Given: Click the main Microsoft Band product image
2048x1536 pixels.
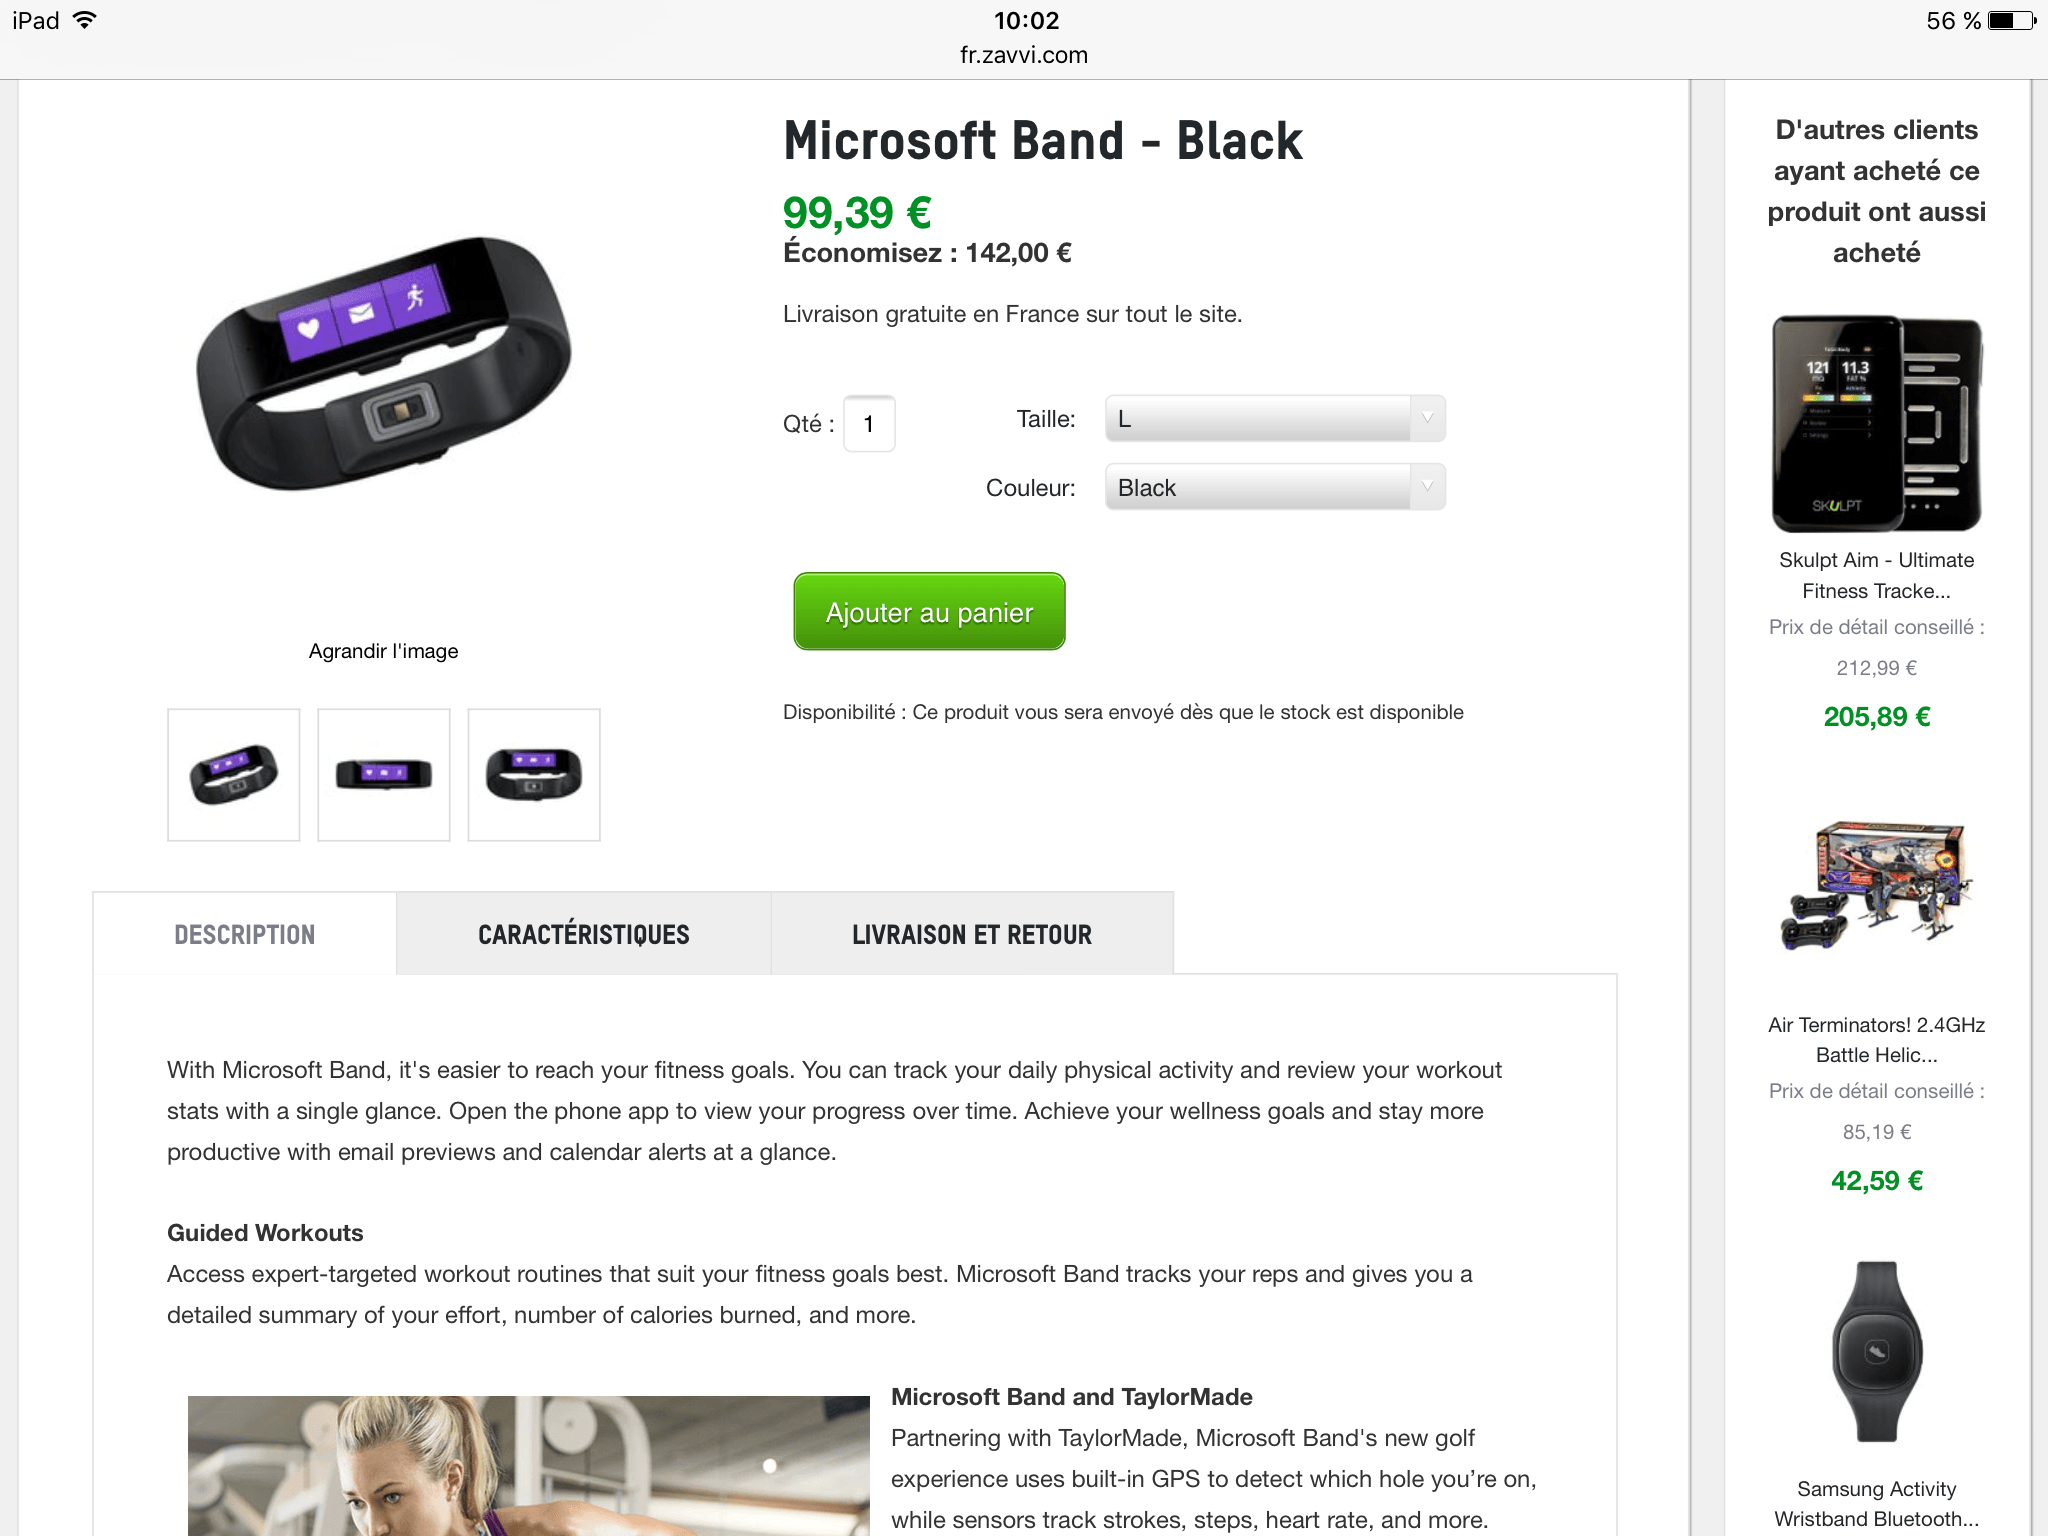Looking at the screenshot, I should (x=384, y=364).
